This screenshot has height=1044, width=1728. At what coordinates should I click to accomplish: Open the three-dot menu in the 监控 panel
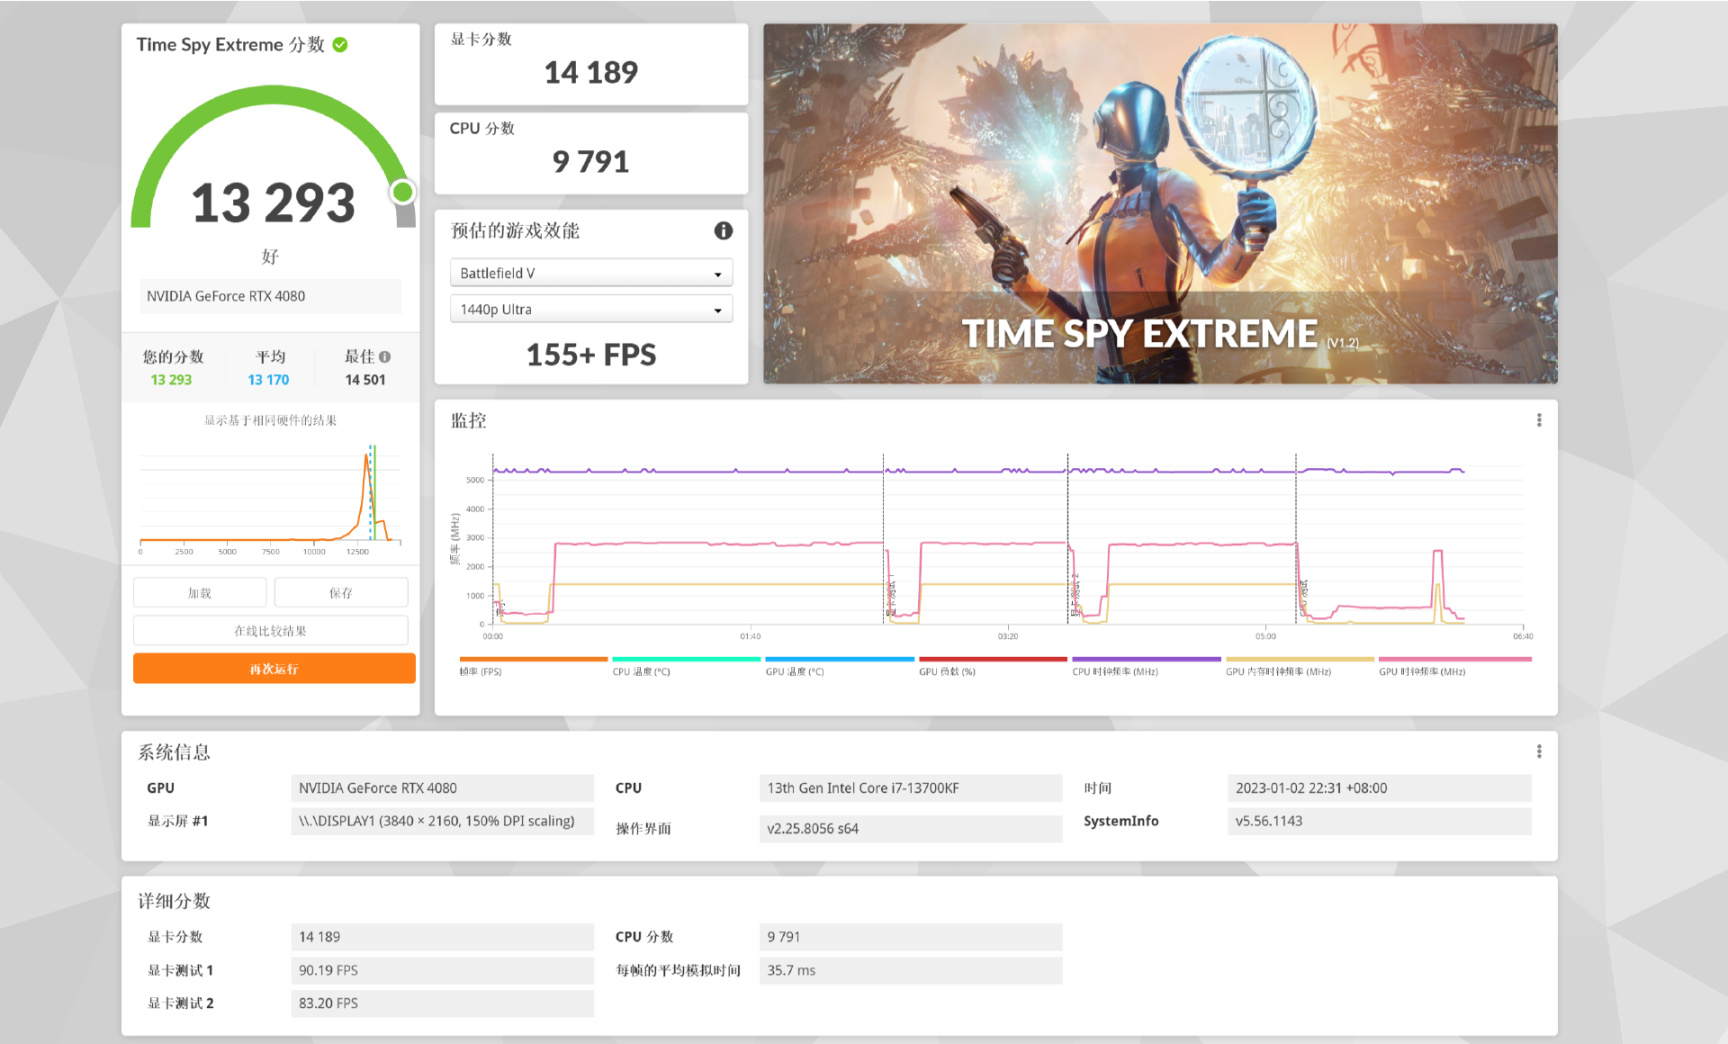1539,421
